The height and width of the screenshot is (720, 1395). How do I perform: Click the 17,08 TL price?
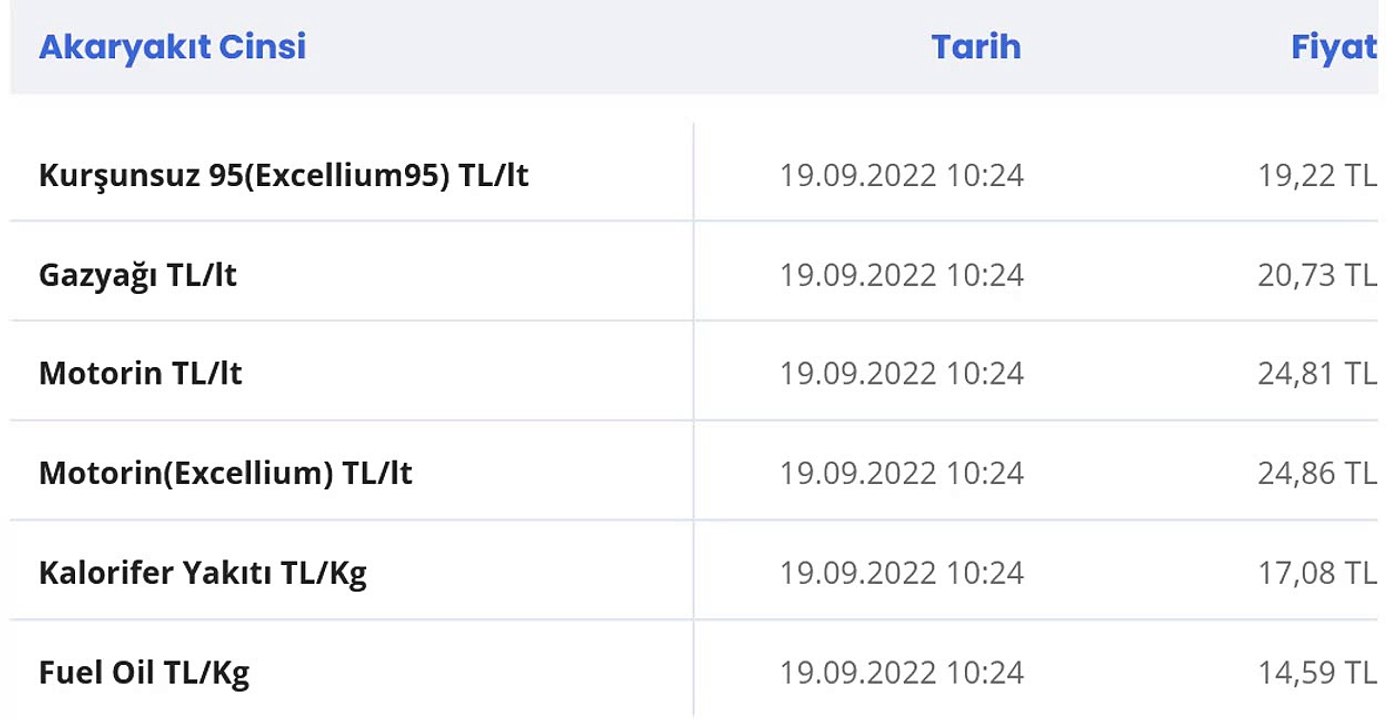1317,572
